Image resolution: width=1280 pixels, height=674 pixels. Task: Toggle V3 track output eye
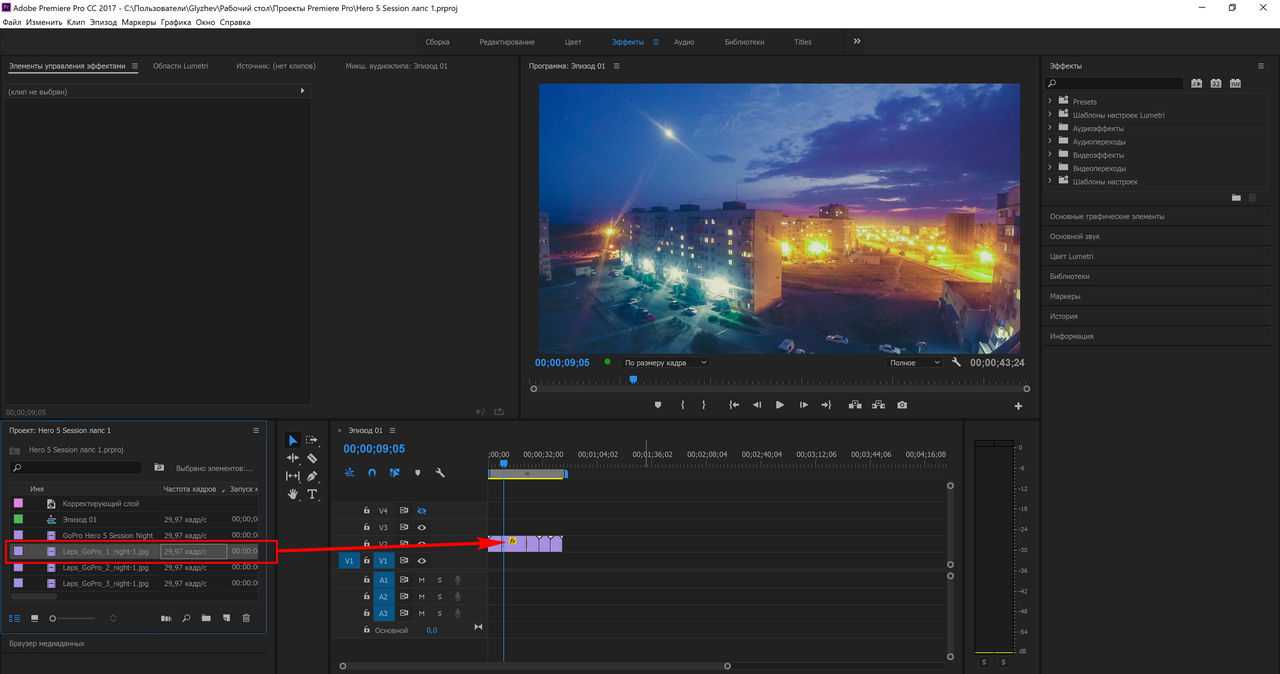click(422, 528)
